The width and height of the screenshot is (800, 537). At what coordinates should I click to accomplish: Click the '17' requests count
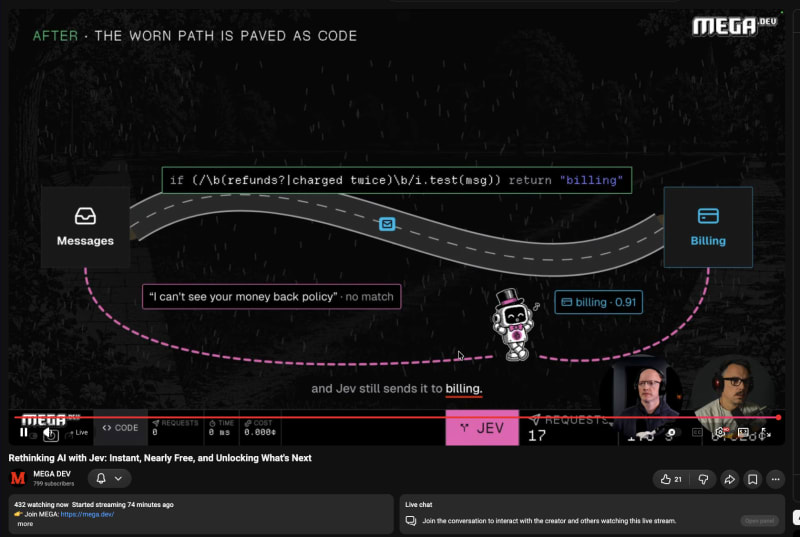coord(537,436)
